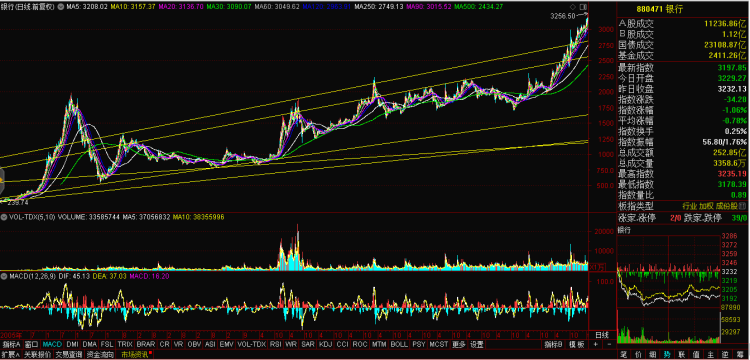Switch to the 资金流向 tab
Image resolution: width=750 pixels, height=360 pixels.
100,355
